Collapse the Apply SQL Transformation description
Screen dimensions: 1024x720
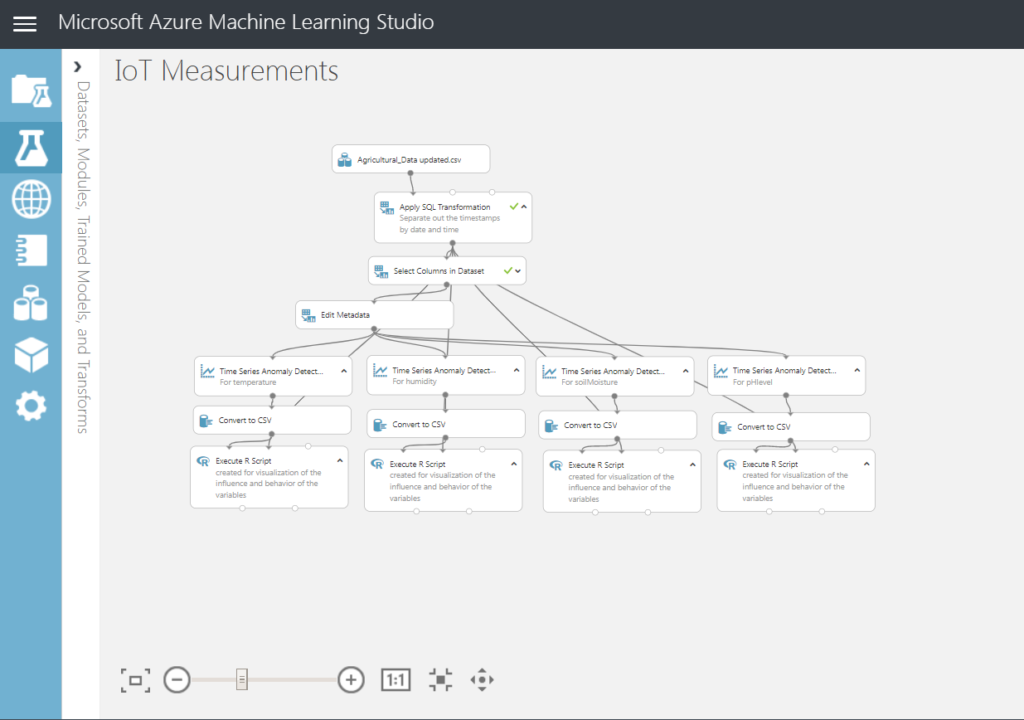(524, 206)
